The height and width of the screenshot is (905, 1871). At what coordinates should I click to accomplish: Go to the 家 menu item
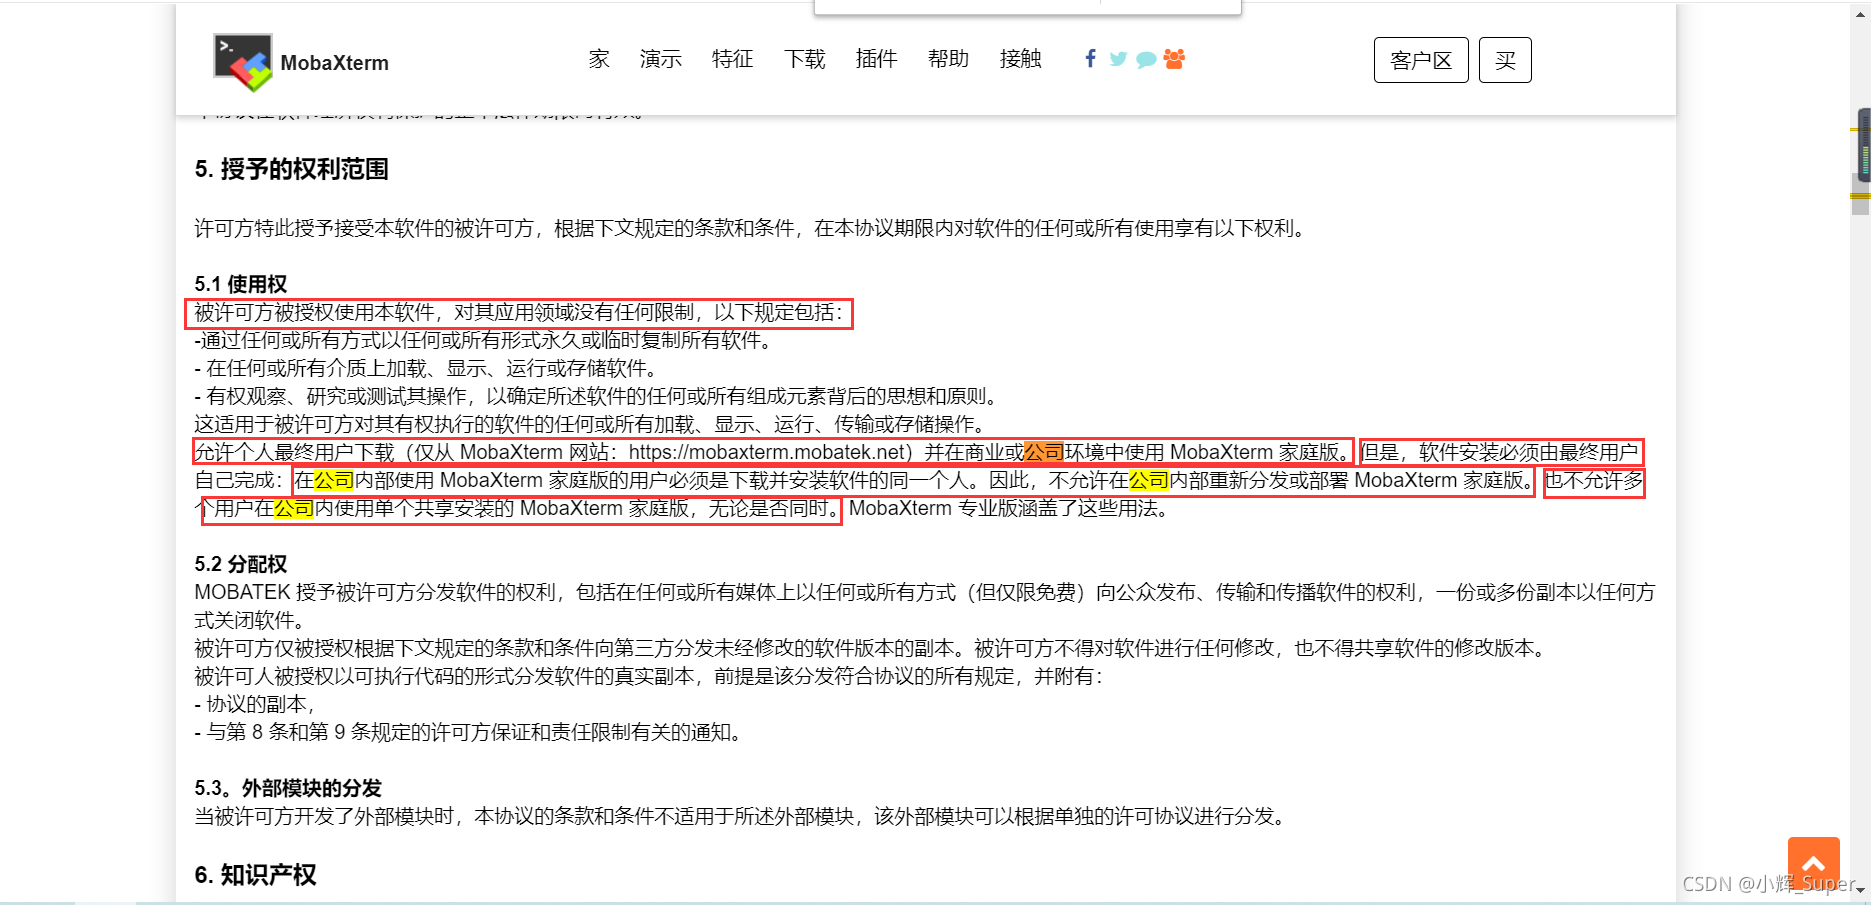point(599,59)
